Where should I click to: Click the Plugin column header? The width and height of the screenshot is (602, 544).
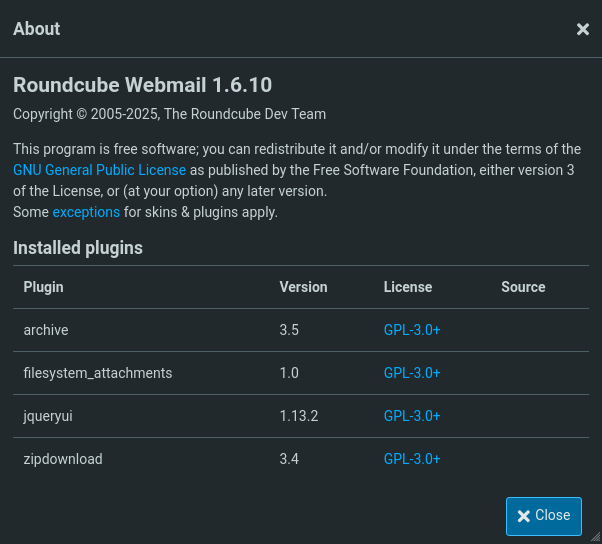tap(43, 287)
